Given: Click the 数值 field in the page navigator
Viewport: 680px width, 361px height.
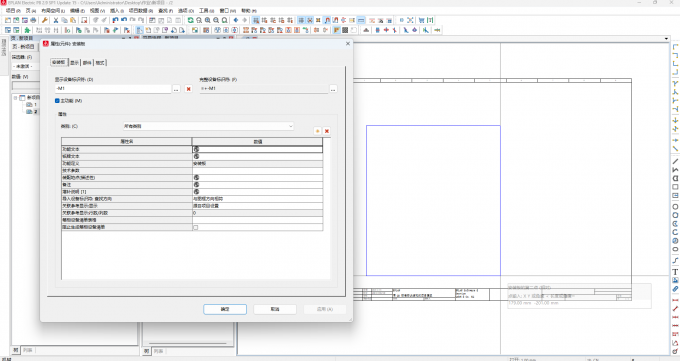Looking at the screenshot, I should click(26, 85).
